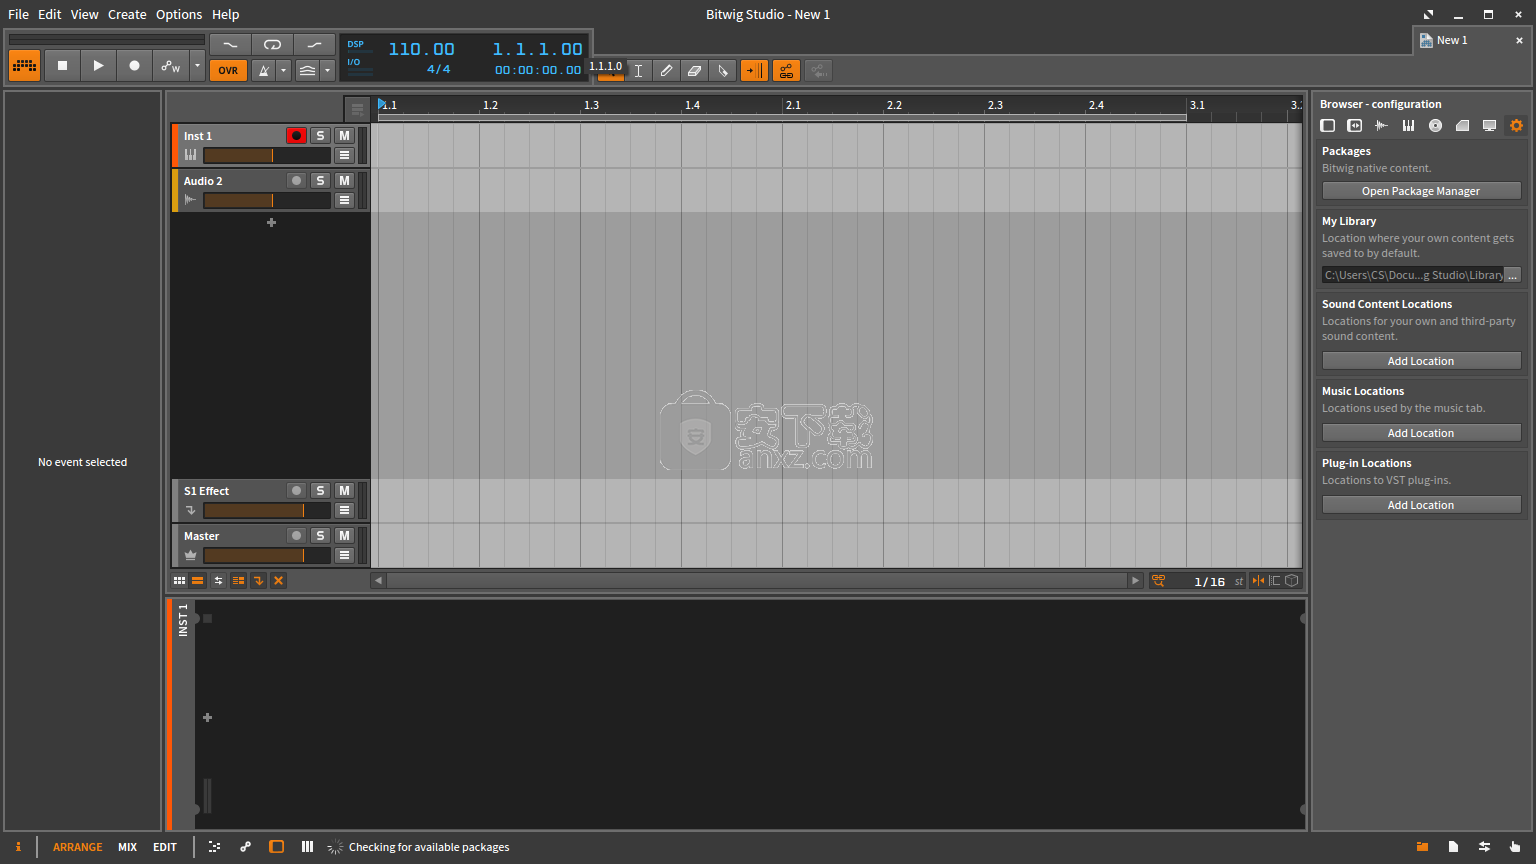This screenshot has height=864, width=1536.
Task: Open the samples browser tab icon
Action: pos(1381,126)
